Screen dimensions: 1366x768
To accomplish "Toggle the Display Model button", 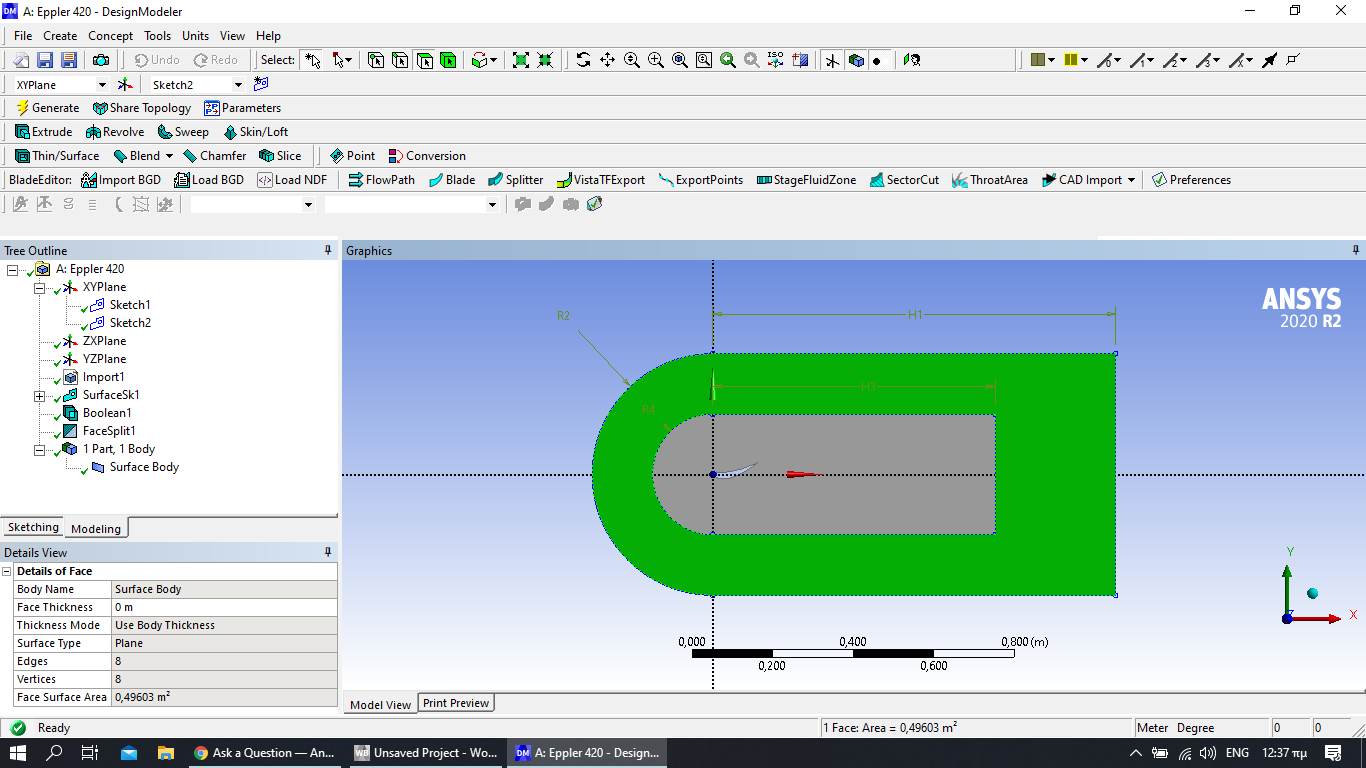I will pyautogui.click(x=856, y=60).
